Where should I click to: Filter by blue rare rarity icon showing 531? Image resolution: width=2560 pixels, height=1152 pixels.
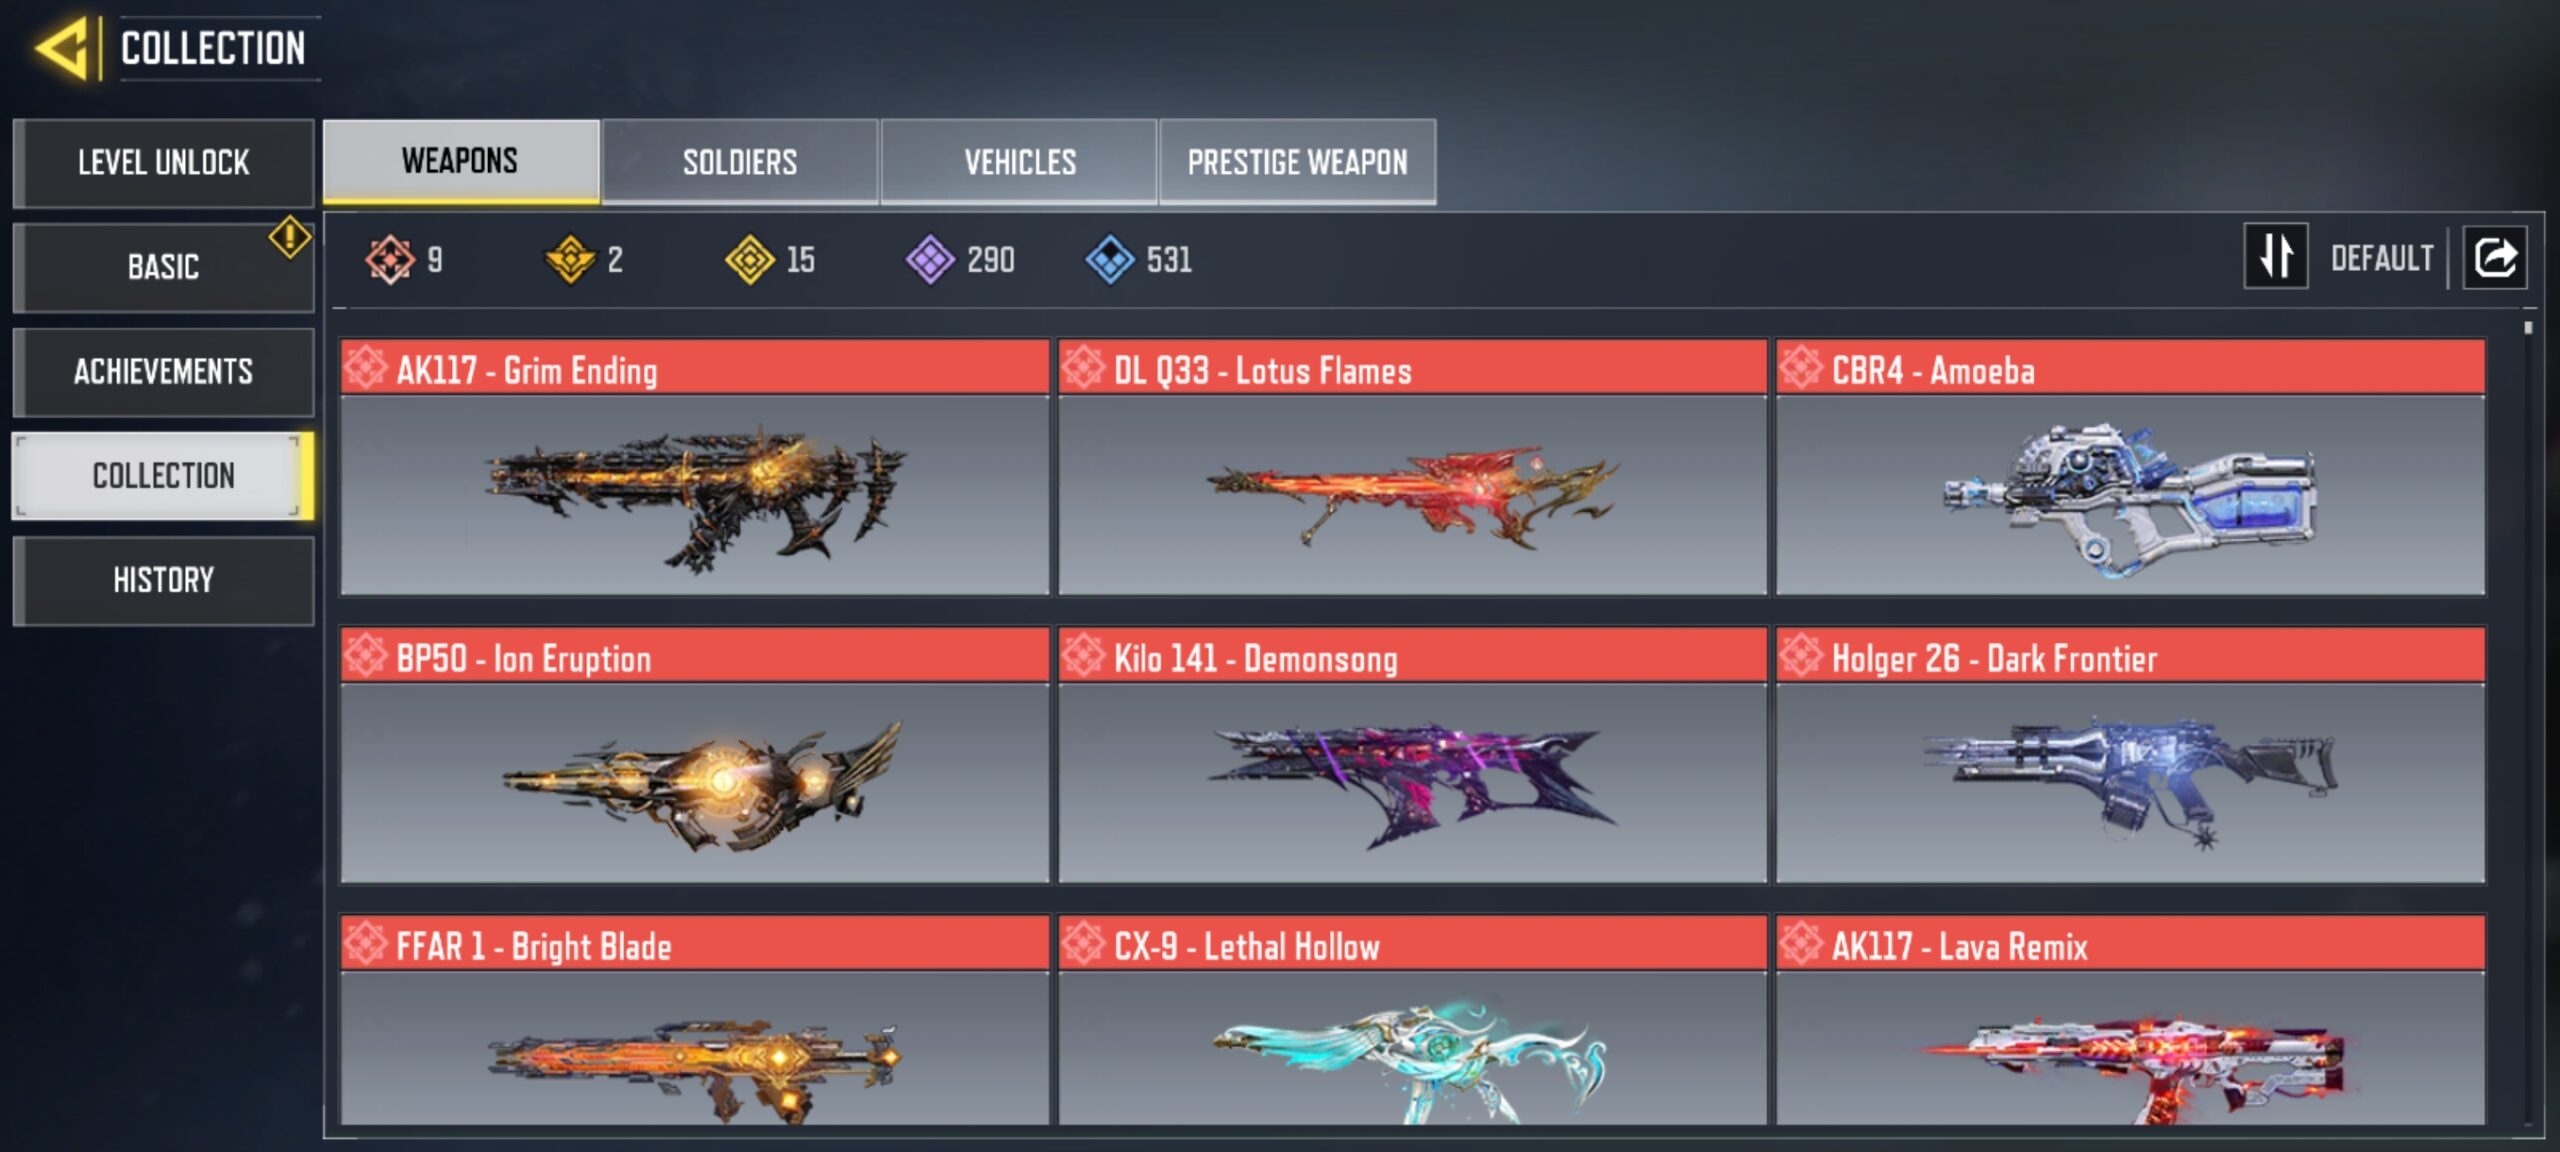click(1110, 259)
